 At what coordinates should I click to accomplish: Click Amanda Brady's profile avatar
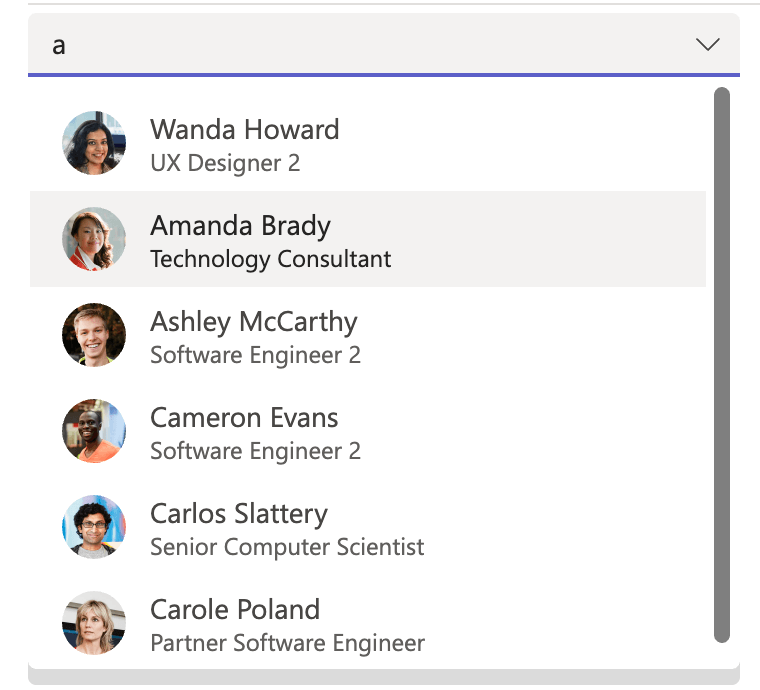(x=94, y=239)
